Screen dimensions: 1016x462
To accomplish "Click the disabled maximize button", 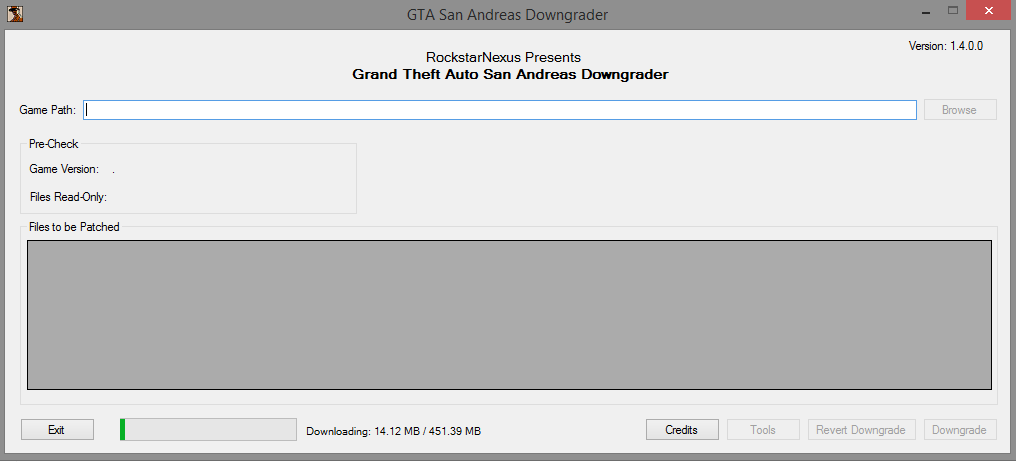I will [x=952, y=11].
